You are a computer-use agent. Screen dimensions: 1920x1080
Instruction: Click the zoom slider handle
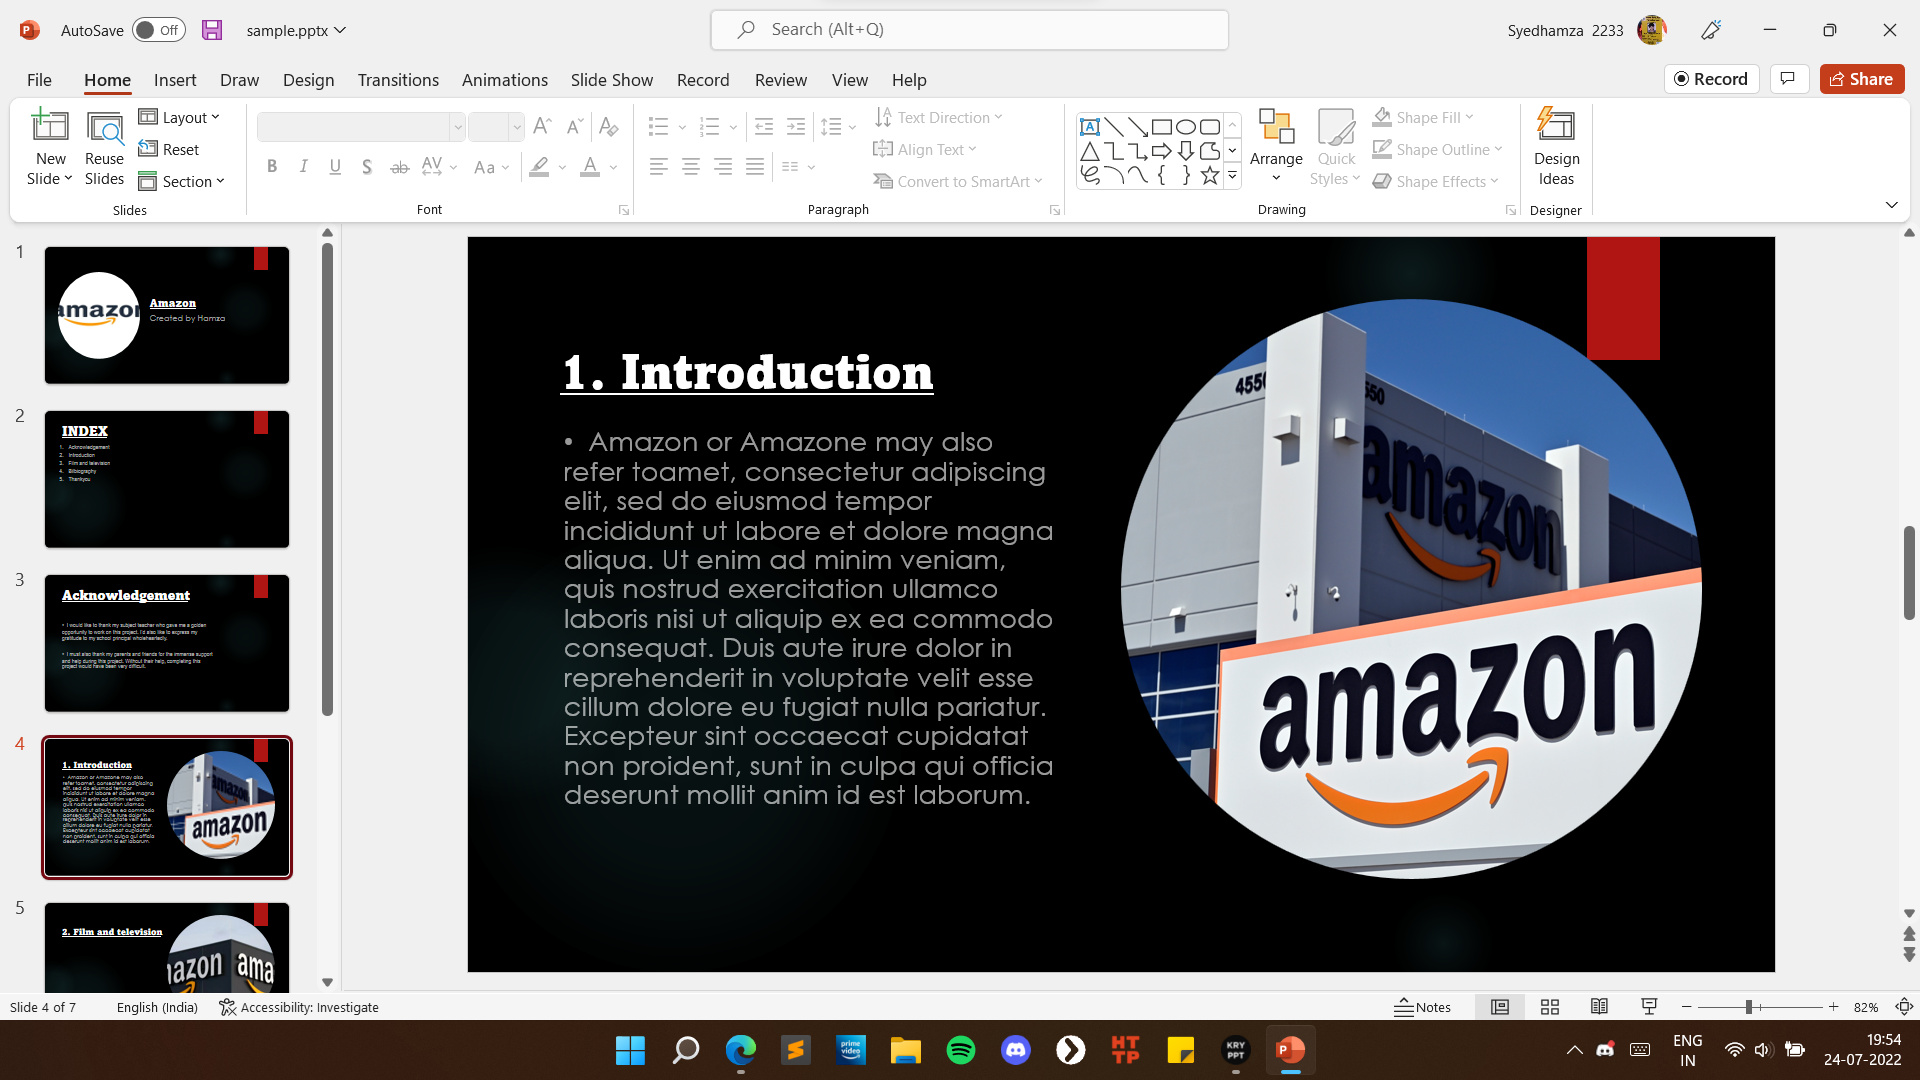tap(1748, 1007)
